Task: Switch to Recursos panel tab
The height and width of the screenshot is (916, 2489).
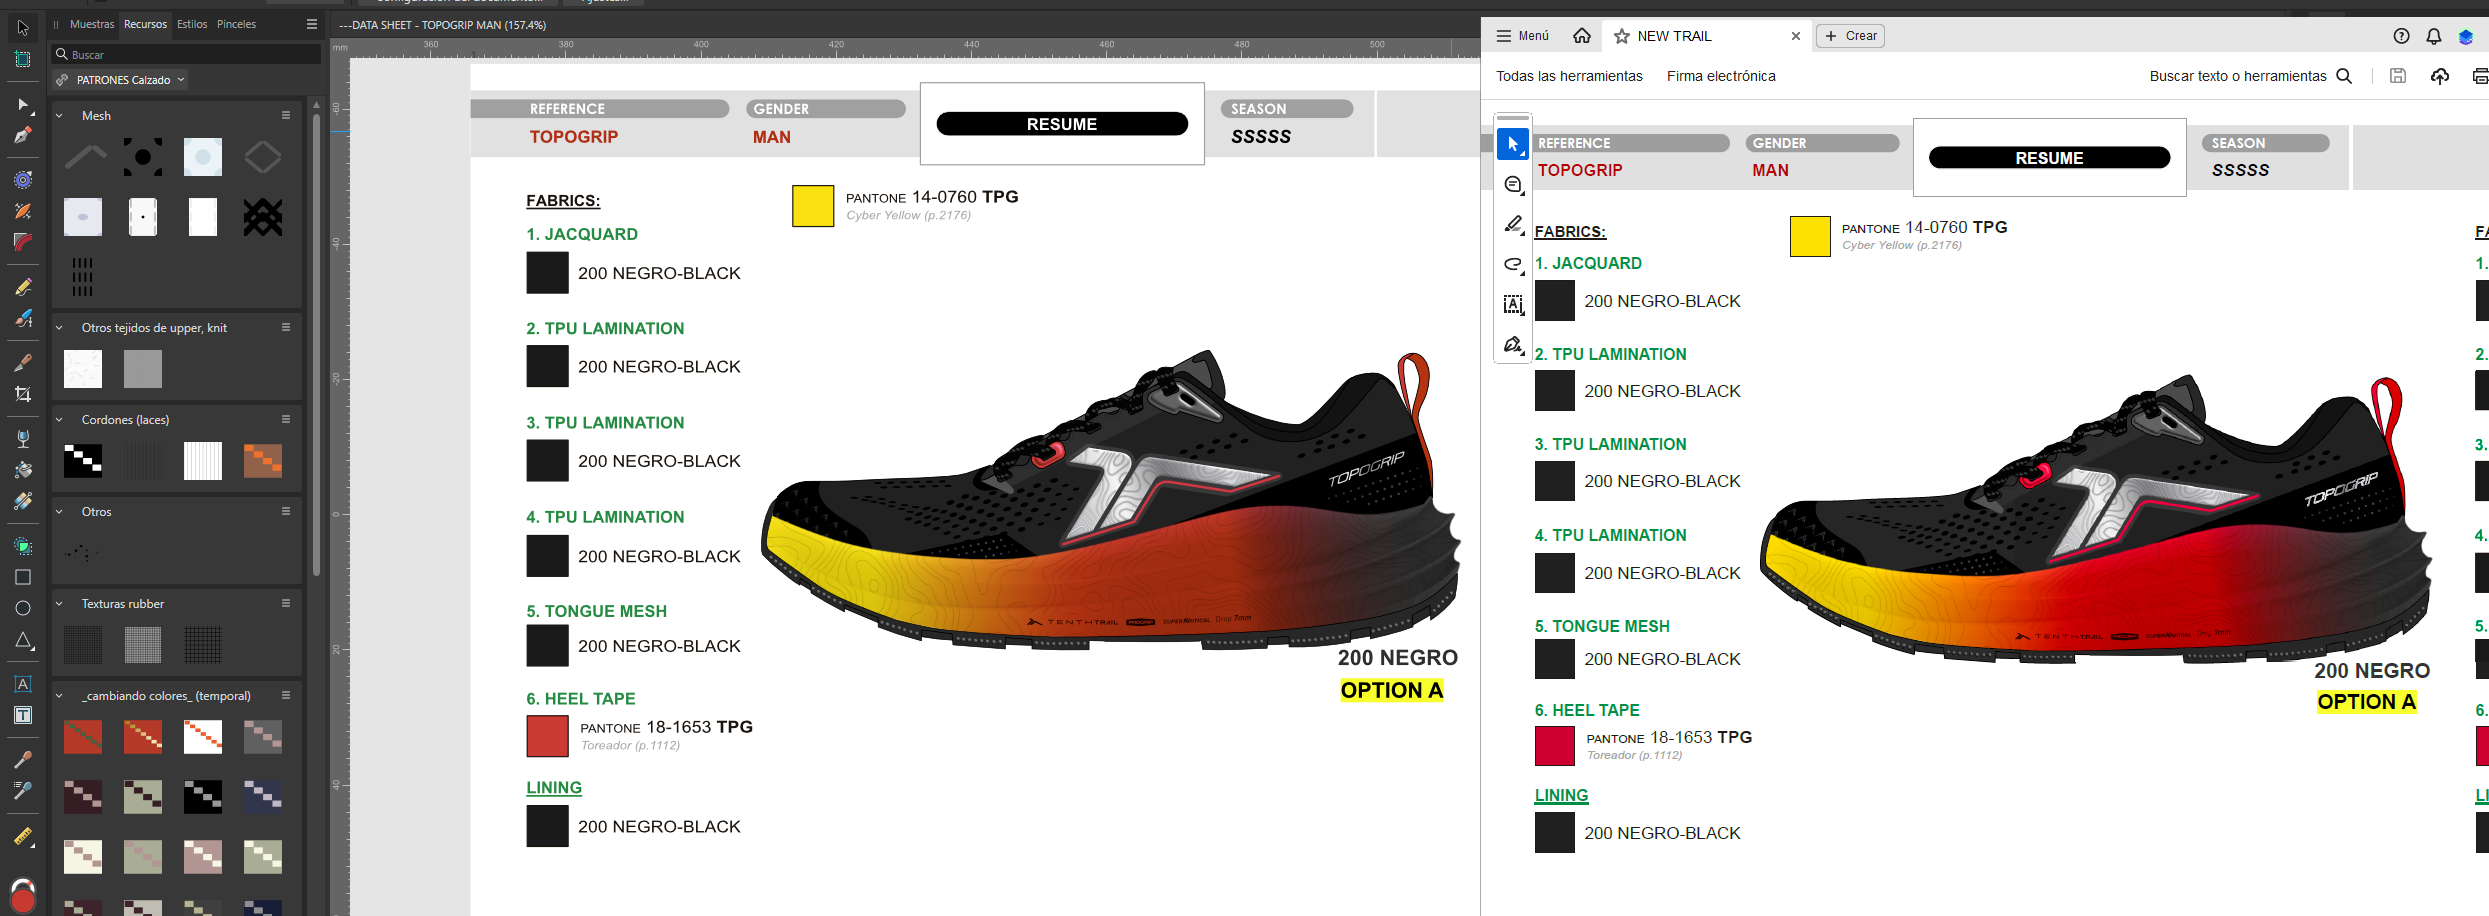Action: [x=145, y=24]
